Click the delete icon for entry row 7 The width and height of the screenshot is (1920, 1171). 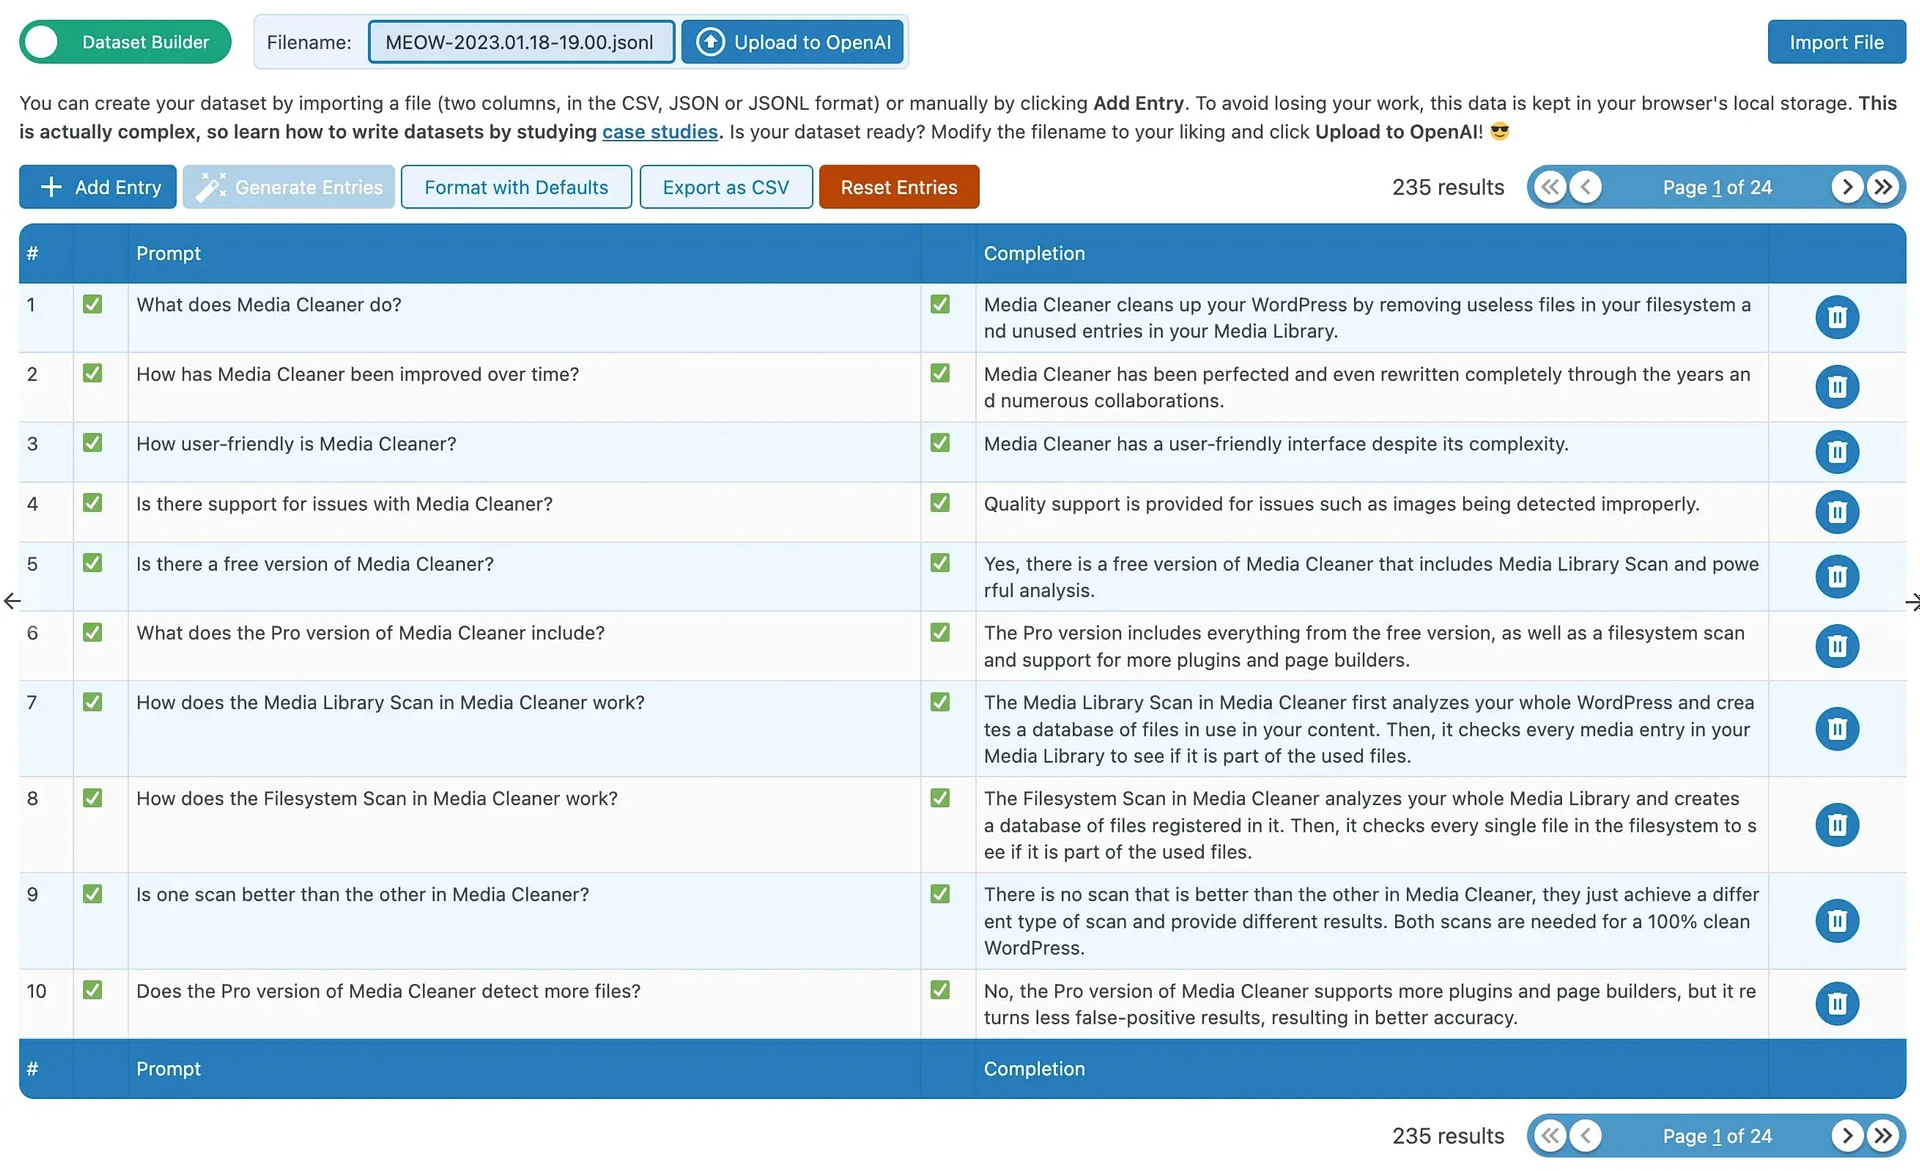tap(1836, 728)
